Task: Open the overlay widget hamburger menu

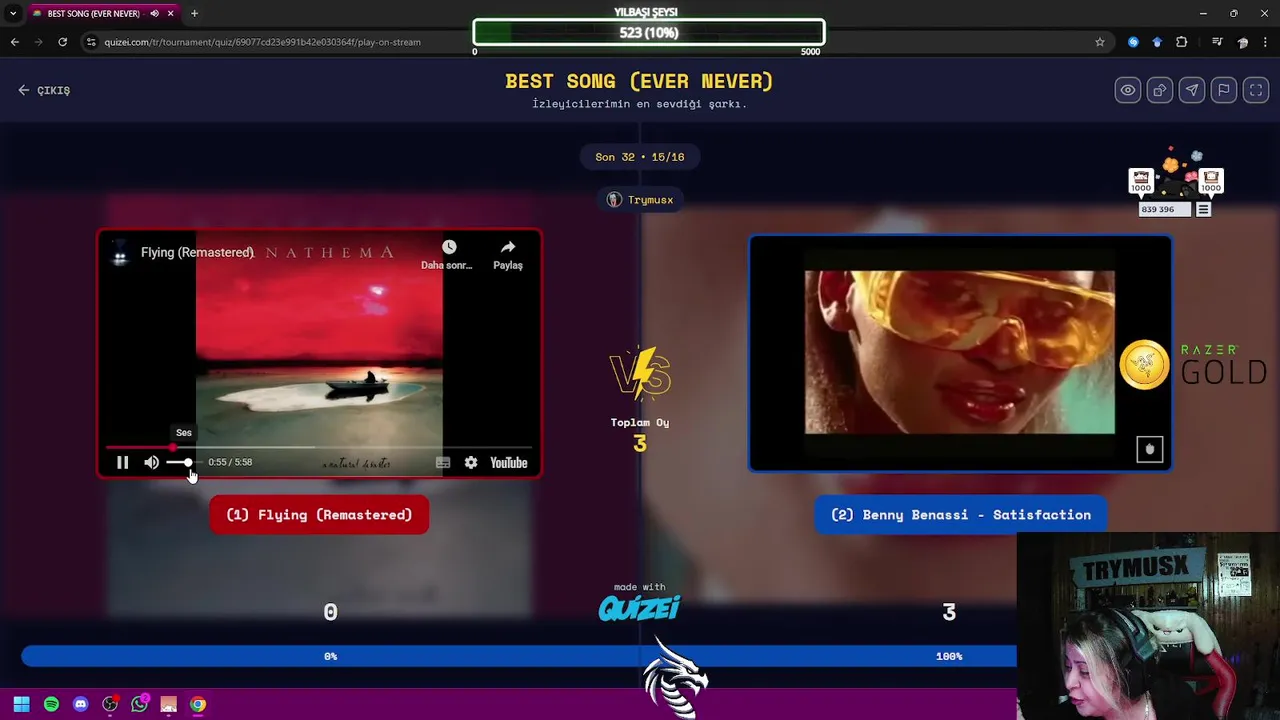Action: [1203, 210]
